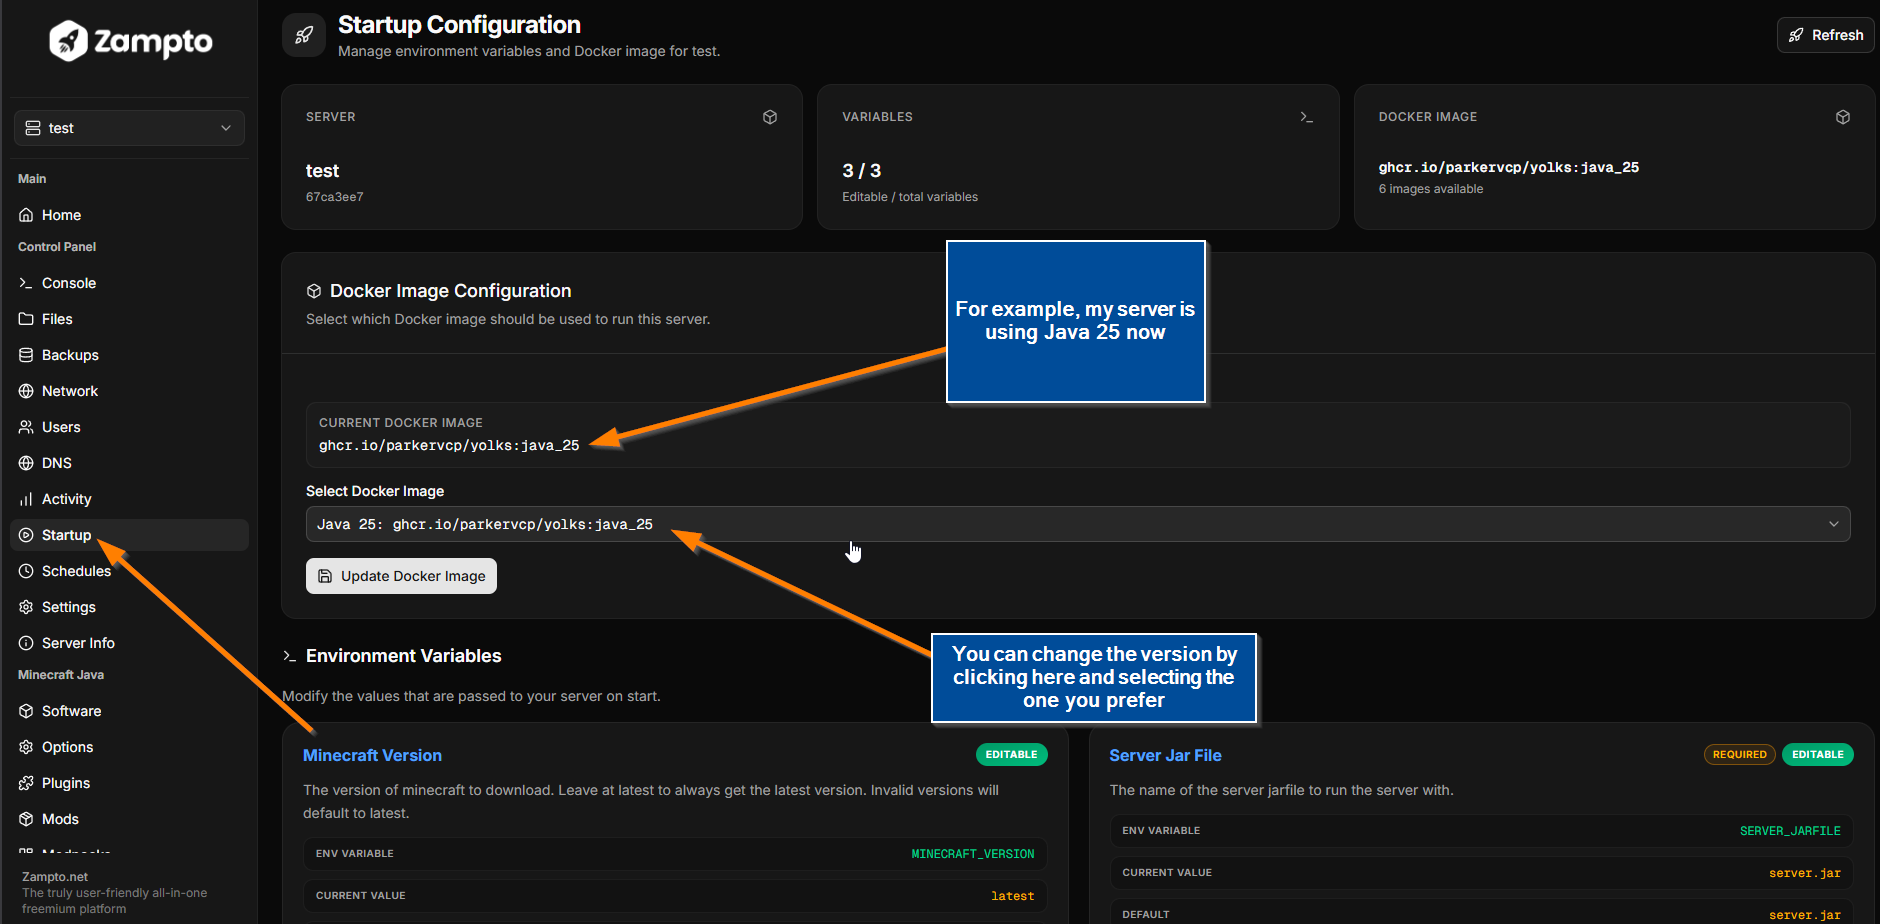Image resolution: width=1880 pixels, height=924 pixels.
Task: Click the EDITABLE badge on Minecraft Version
Action: [x=1011, y=754]
